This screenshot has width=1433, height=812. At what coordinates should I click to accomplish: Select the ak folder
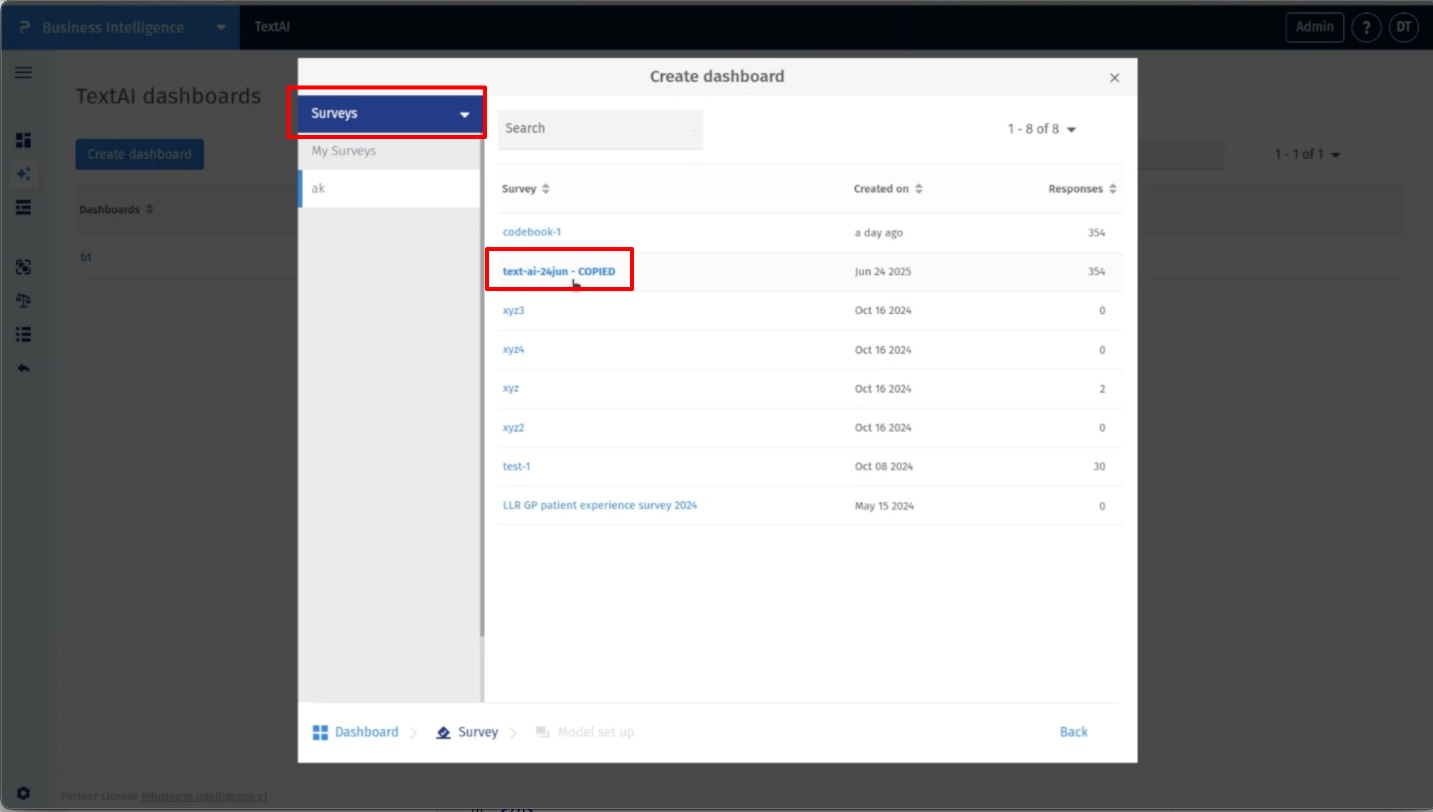(x=318, y=188)
